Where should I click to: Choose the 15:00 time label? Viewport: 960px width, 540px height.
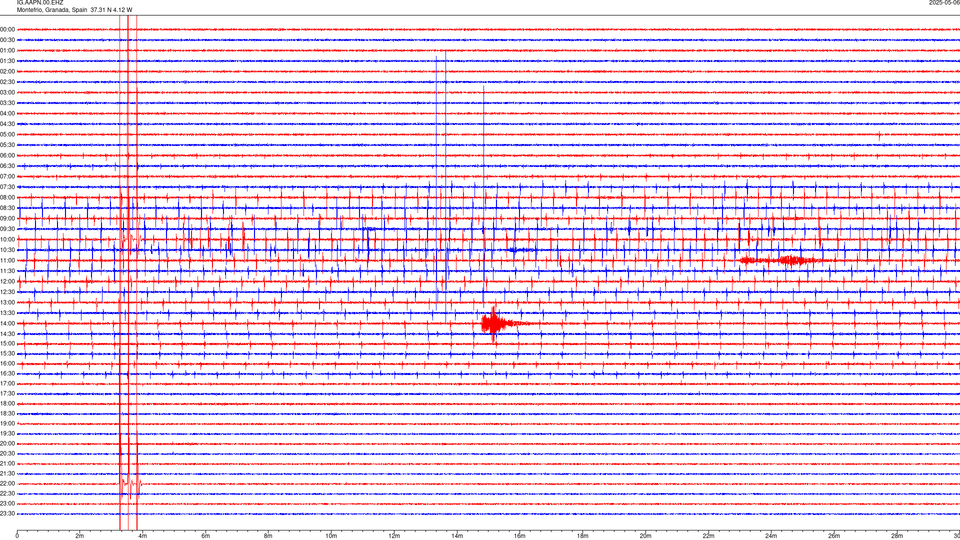click(8, 343)
